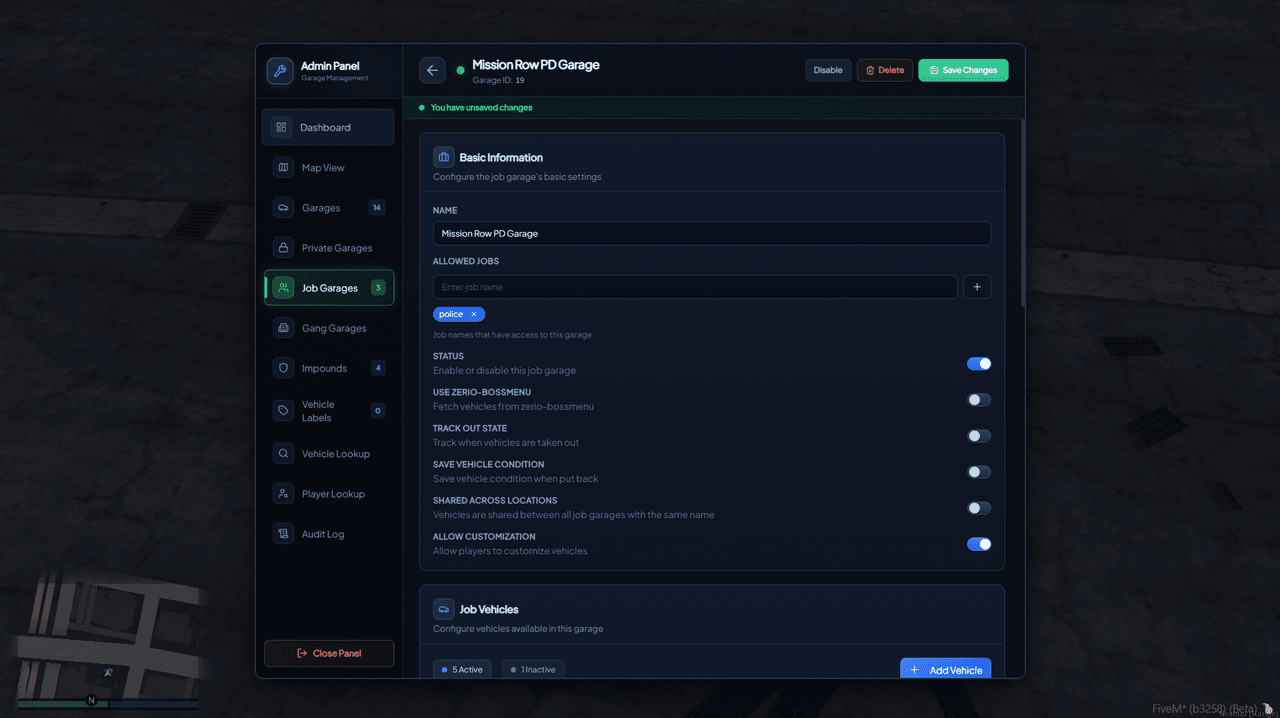Screen dimensions: 1280x718
Task: Remove the police job tag
Action: (x=474, y=314)
